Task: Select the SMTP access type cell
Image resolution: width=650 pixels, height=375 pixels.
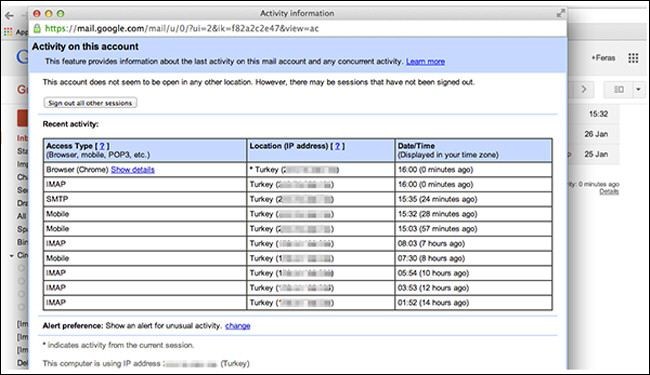Action: point(145,199)
